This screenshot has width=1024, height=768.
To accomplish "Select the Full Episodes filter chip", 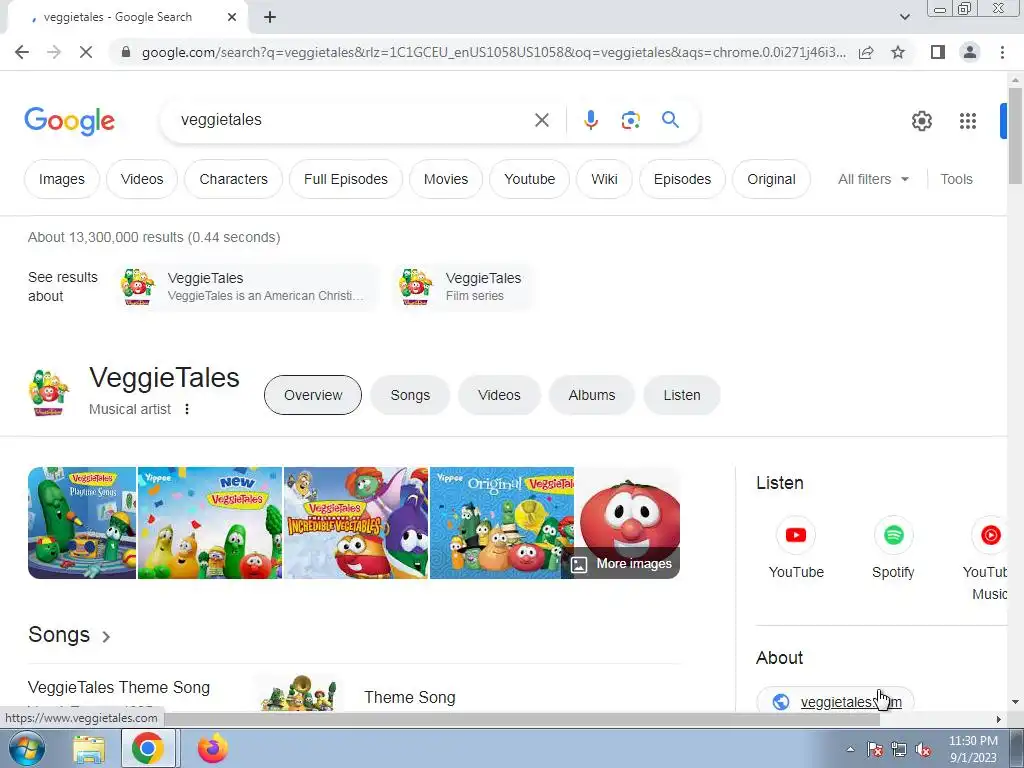I will click(345, 179).
